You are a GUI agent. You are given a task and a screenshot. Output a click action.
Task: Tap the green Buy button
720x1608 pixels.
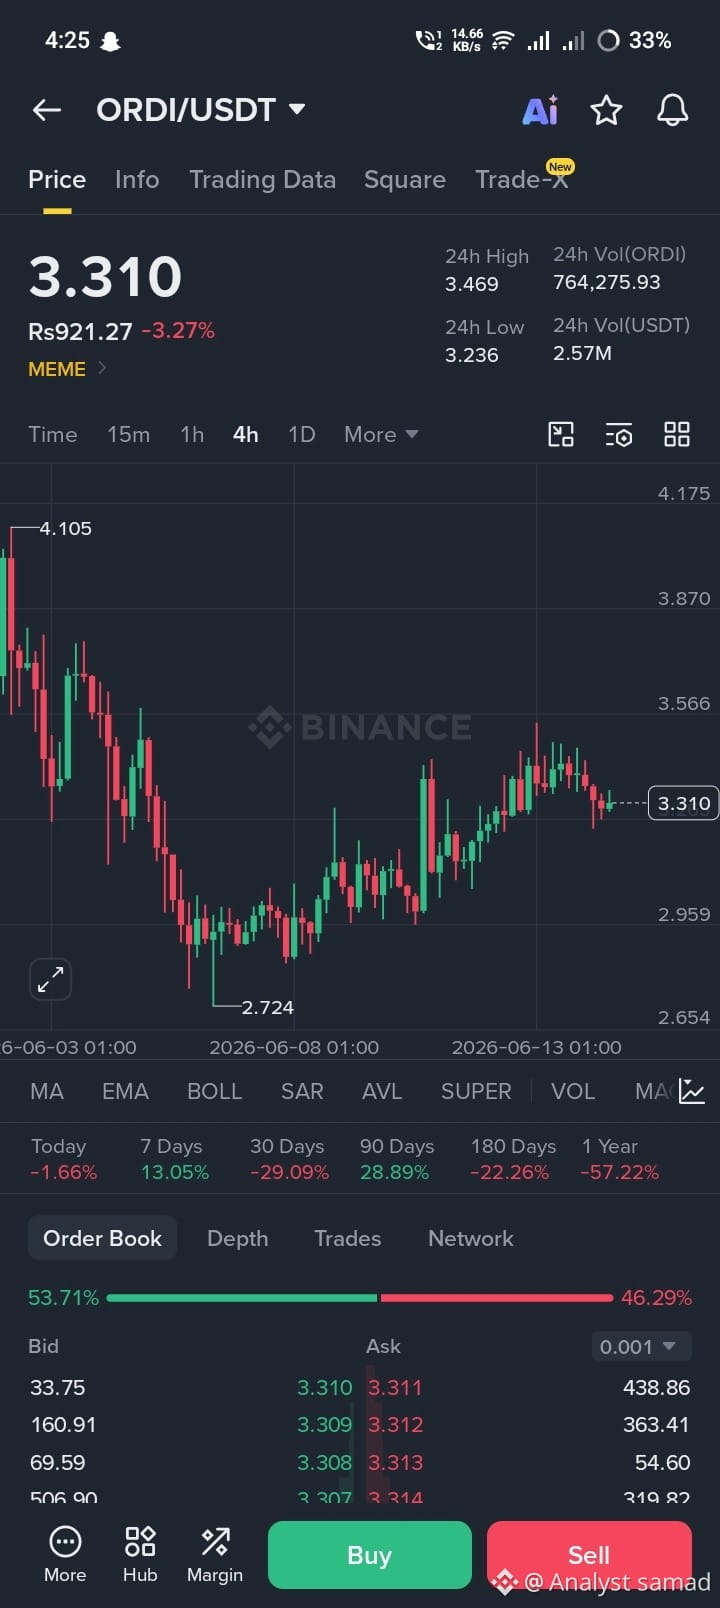click(370, 1555)
